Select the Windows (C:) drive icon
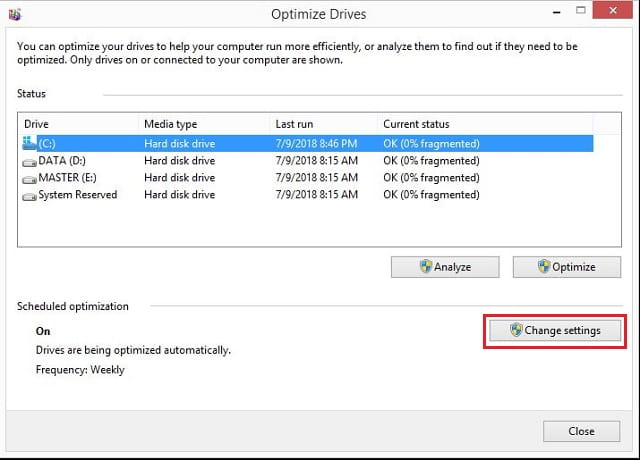640x460 pixels. point(29,143)
